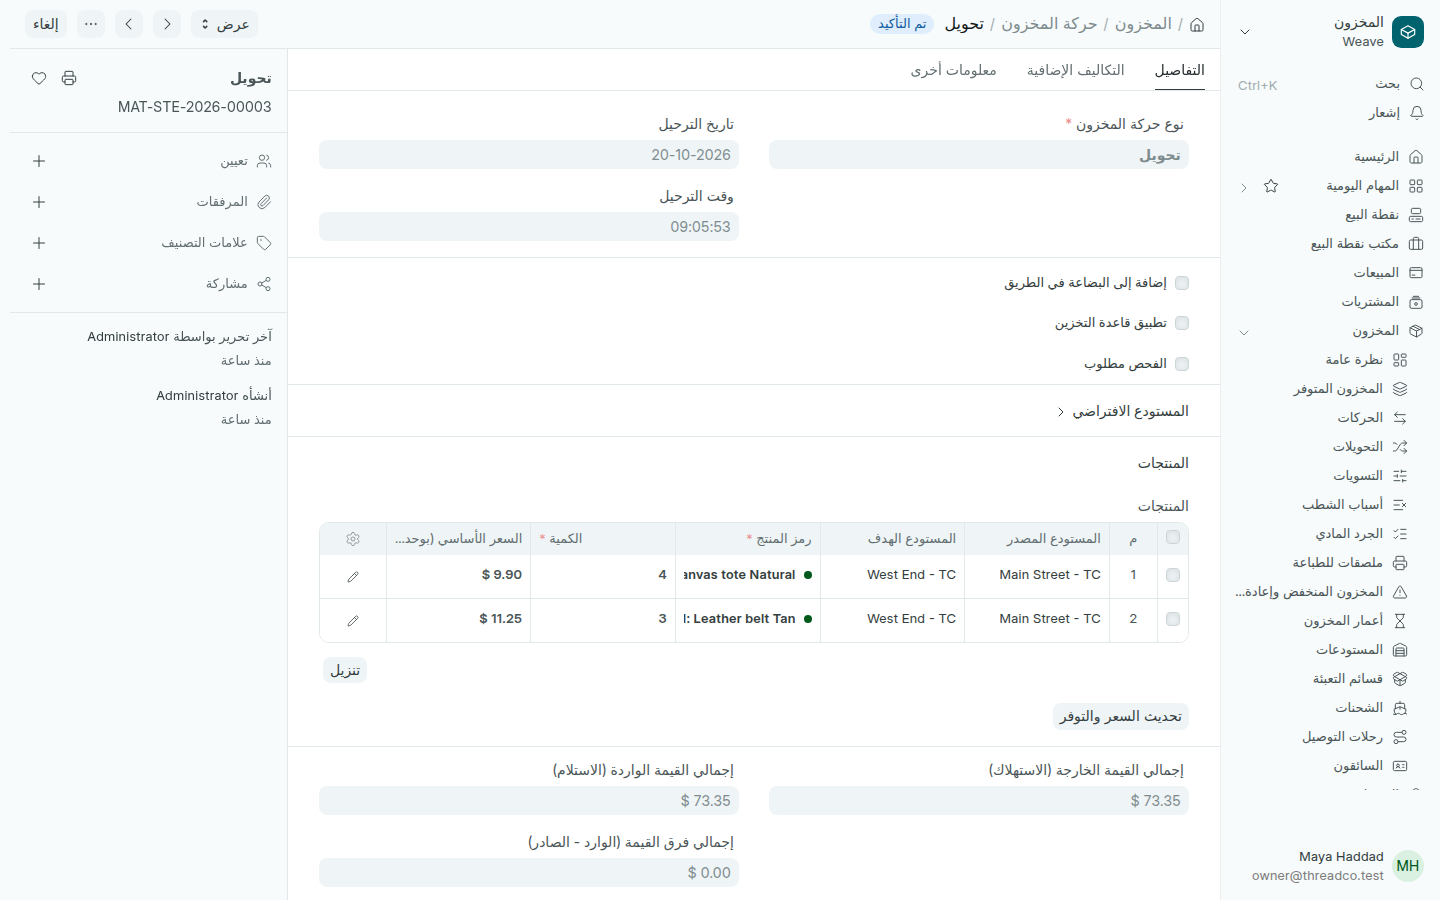Open notifications bell إشعار
The image size is (1440, 900).
tap(1416, 113)
